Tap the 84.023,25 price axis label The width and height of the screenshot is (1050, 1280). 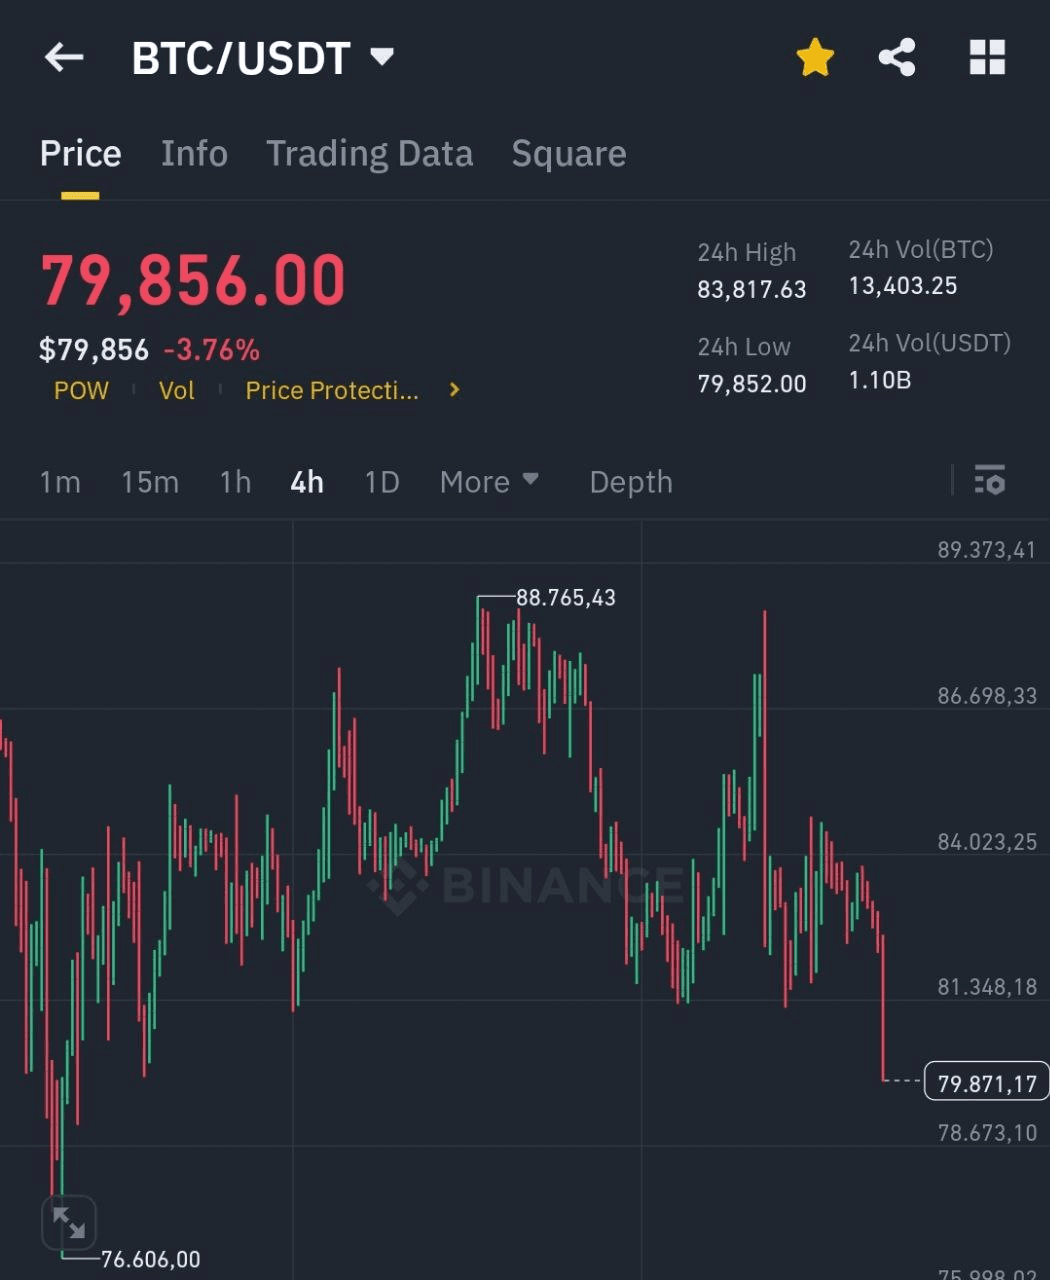coord(987,842)
